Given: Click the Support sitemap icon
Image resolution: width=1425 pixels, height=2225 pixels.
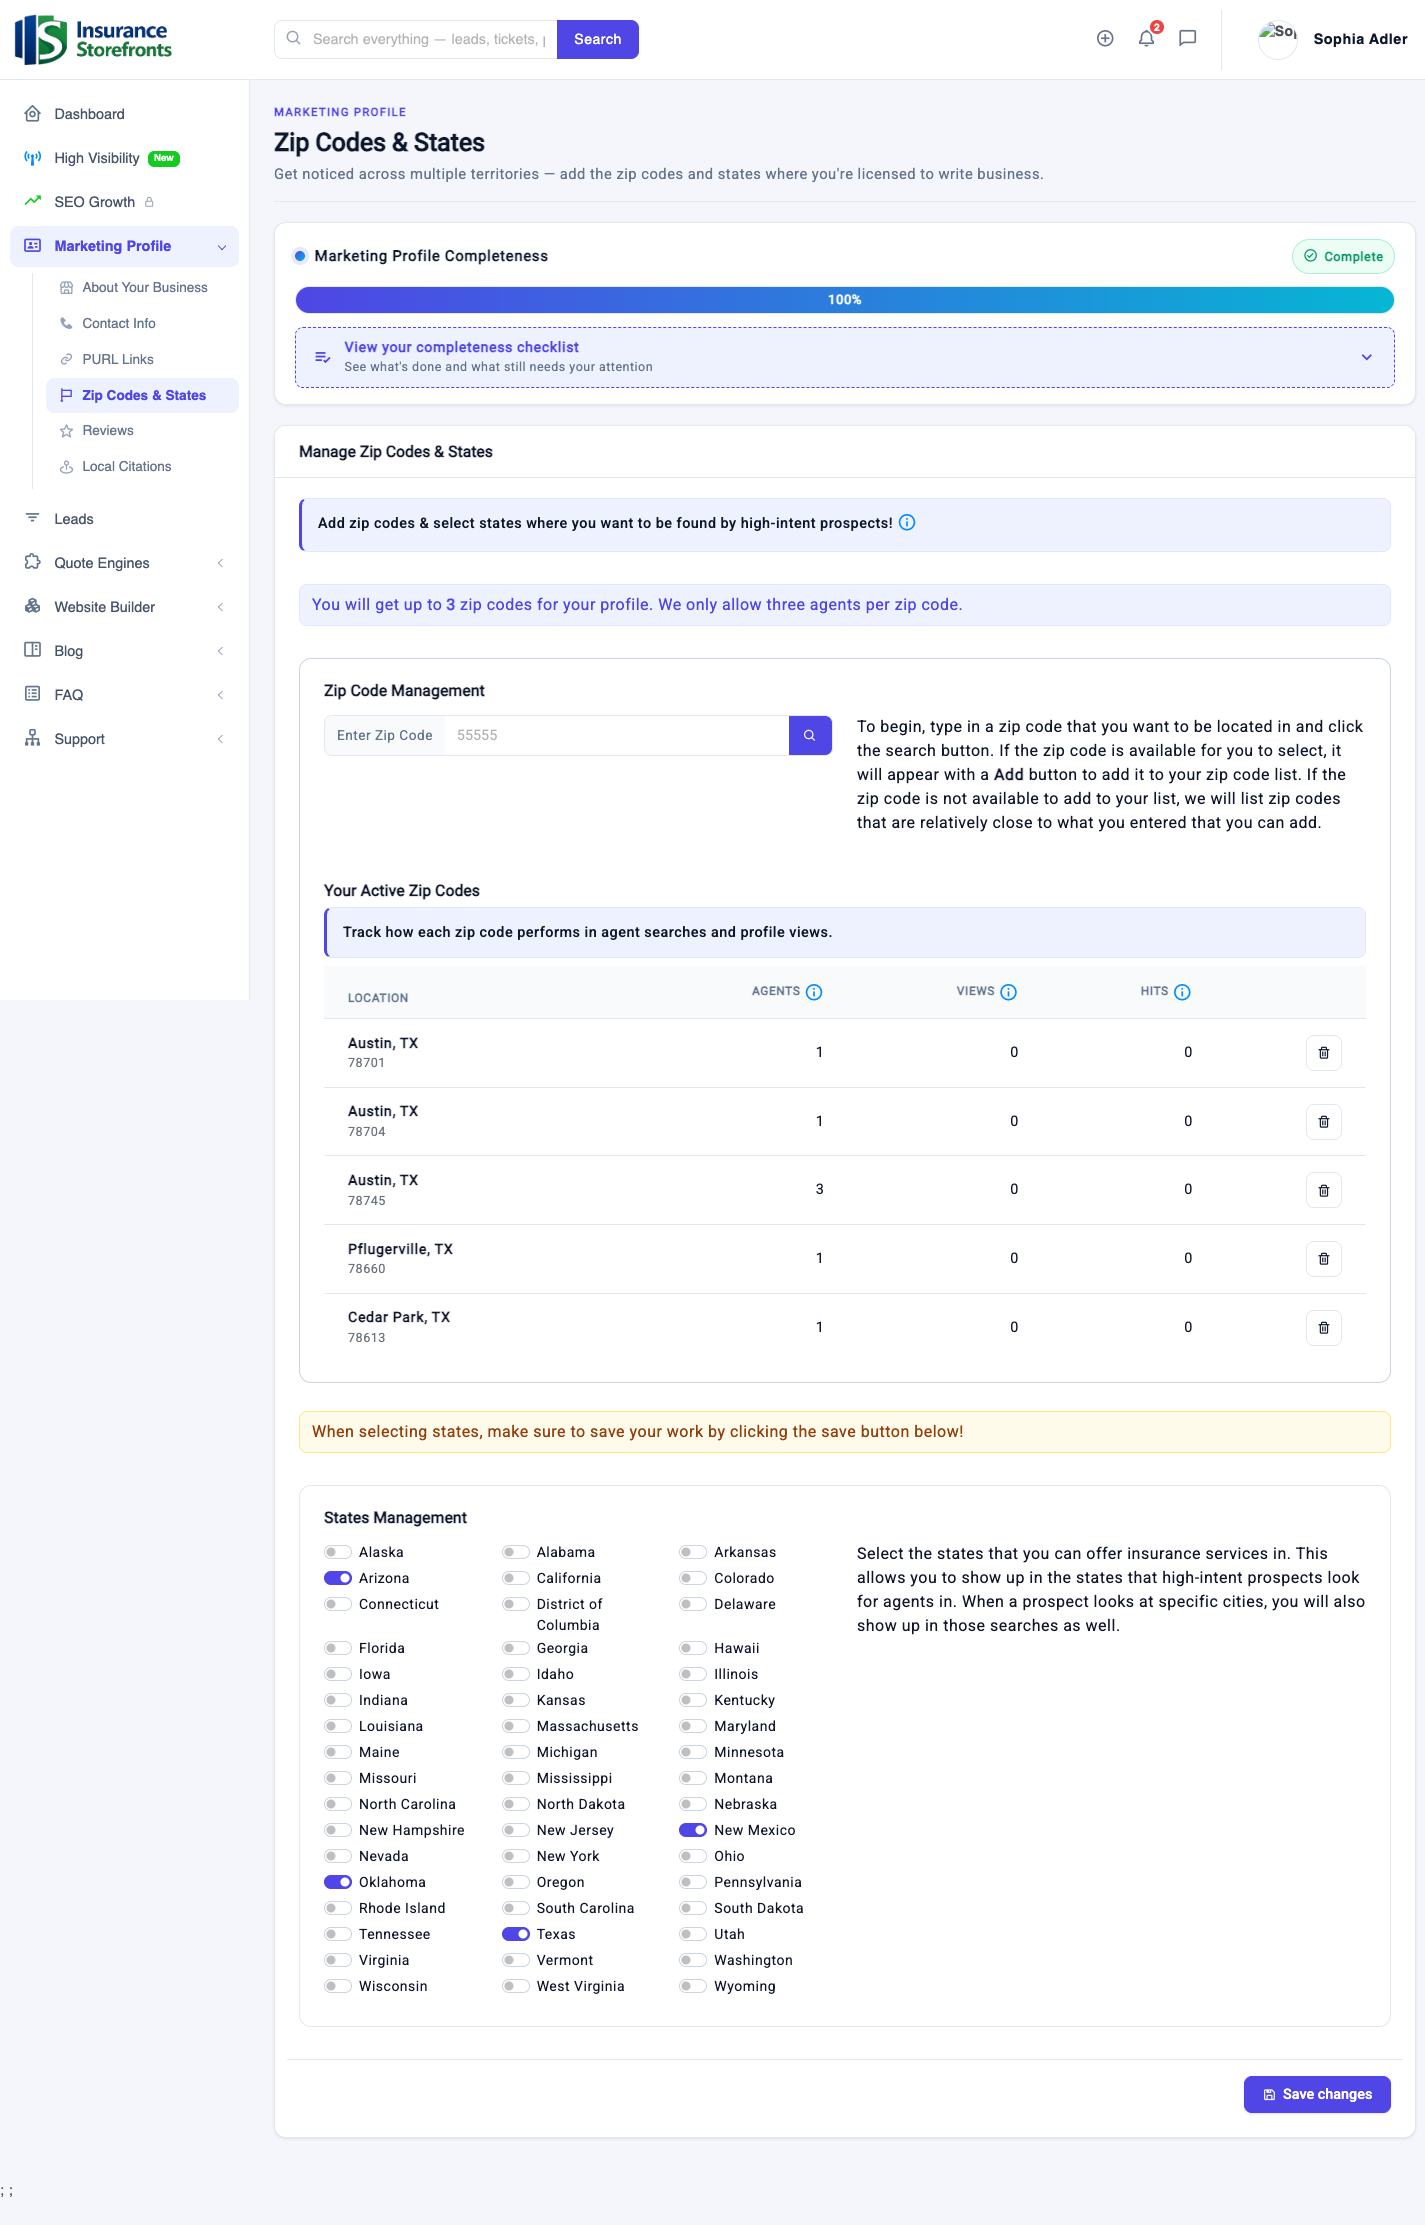Looking at the screenshot, I should 33,739.
